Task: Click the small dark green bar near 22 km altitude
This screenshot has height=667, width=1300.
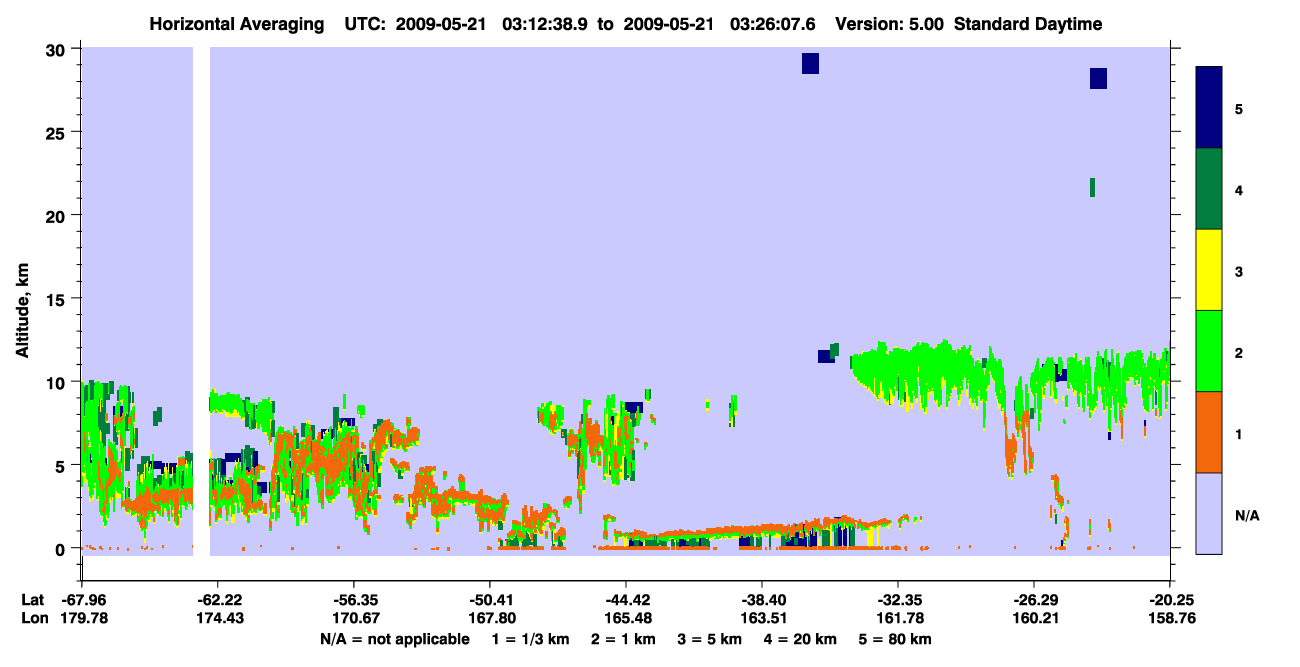Action: [x=1092, y=187]
